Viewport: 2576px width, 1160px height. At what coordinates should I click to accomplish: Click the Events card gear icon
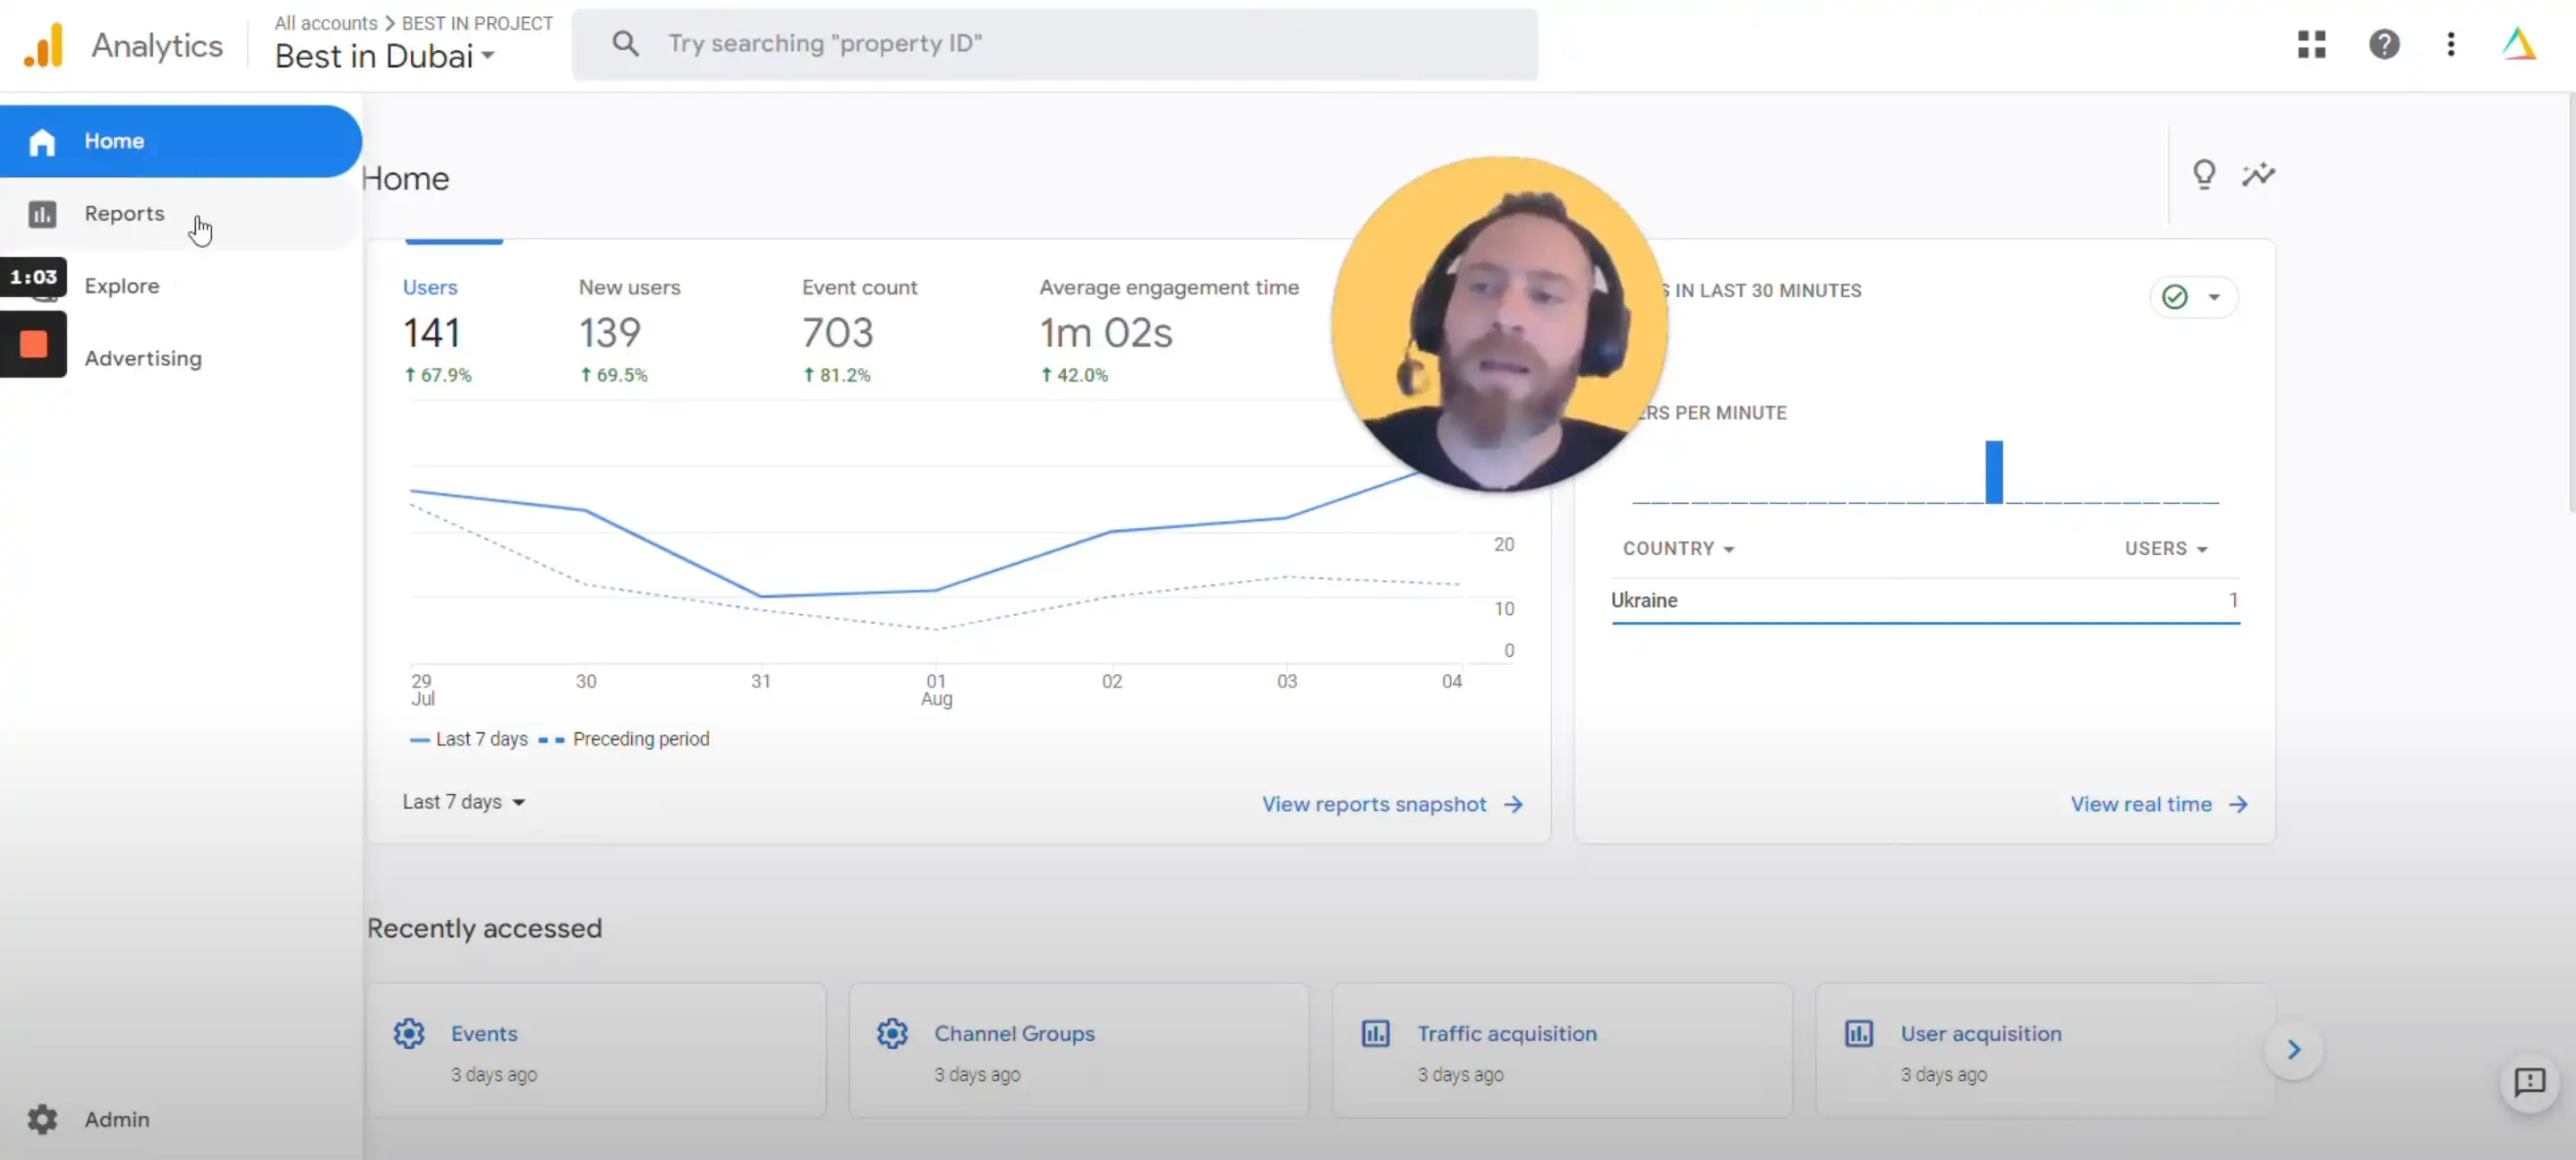pyautogui.click(x=409, y=1033)
